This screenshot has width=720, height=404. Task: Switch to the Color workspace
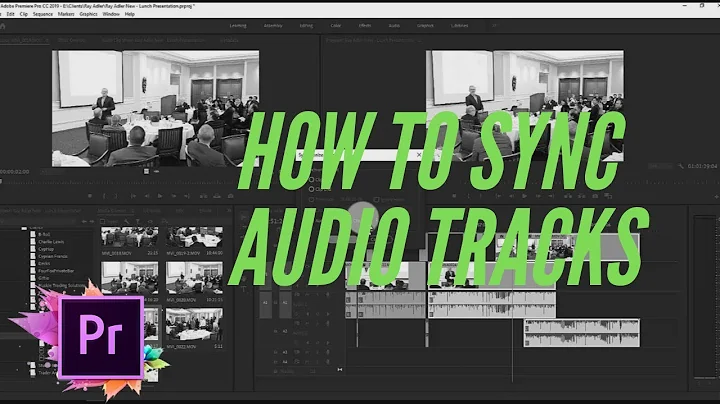pos(336,26)
